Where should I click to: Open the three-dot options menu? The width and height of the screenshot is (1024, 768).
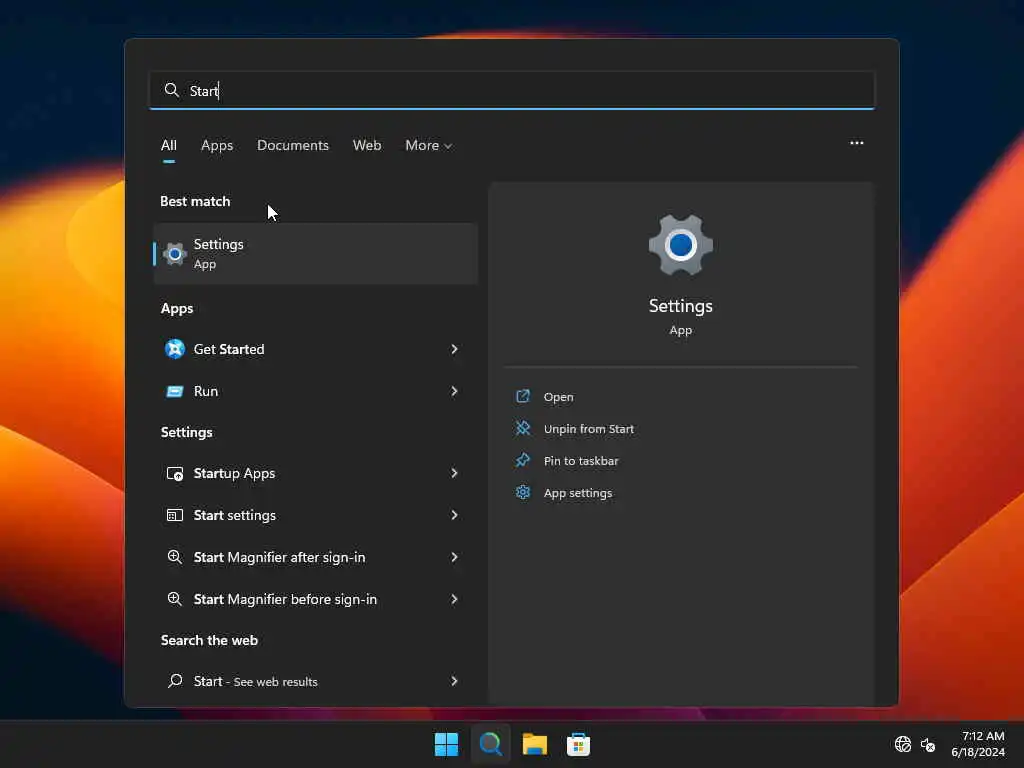coord(857,143)
